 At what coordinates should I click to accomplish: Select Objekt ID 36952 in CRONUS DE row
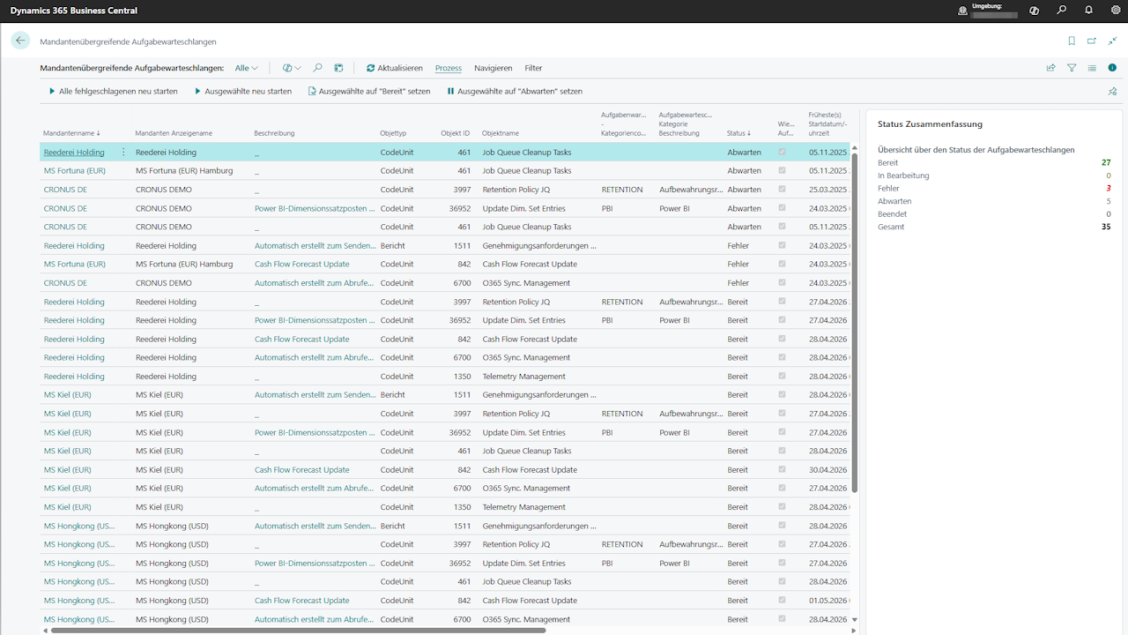coord(460,208)
